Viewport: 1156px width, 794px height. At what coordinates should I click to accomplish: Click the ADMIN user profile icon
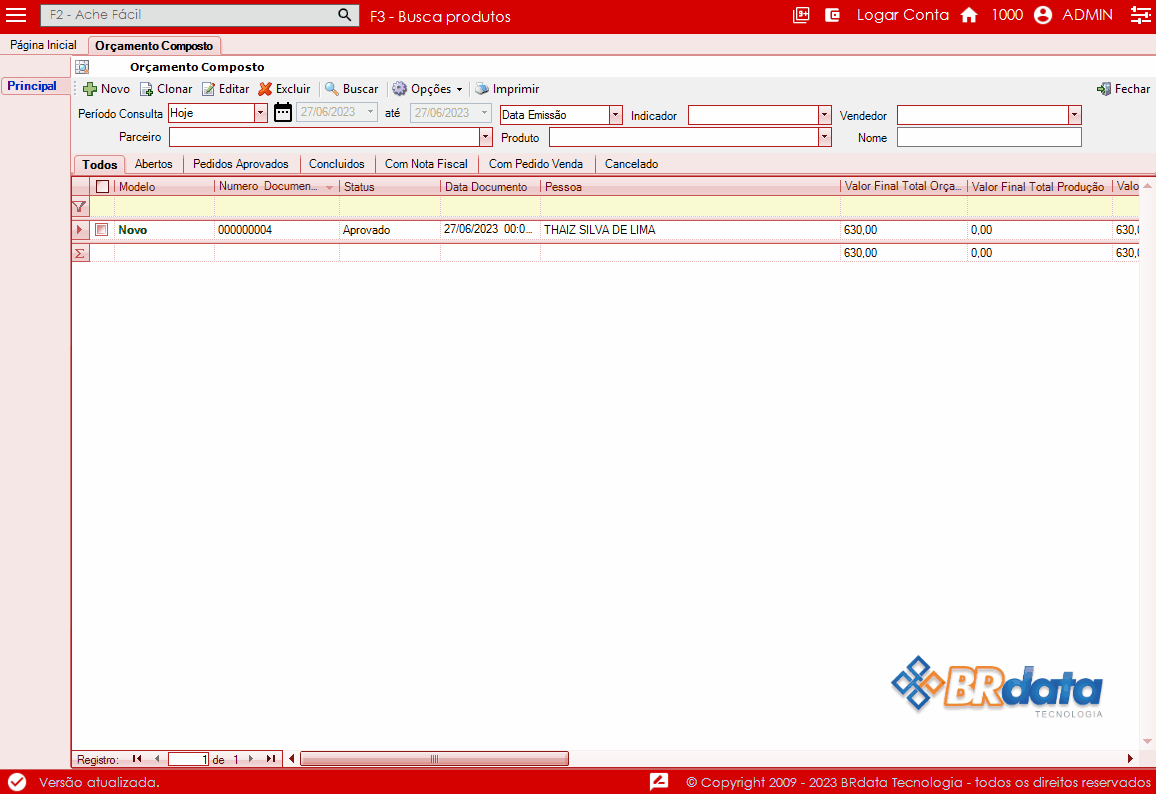[1043, 15]
